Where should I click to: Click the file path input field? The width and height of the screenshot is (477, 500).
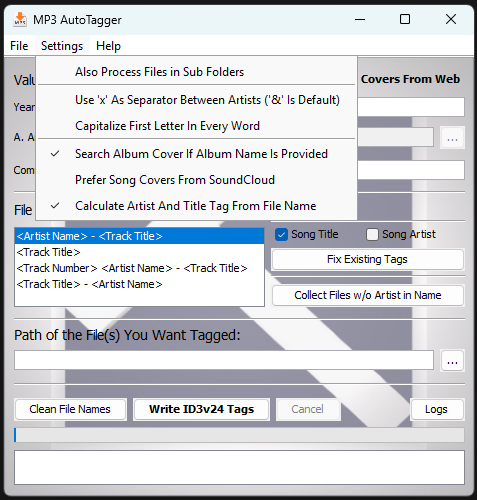click(224, 360)
